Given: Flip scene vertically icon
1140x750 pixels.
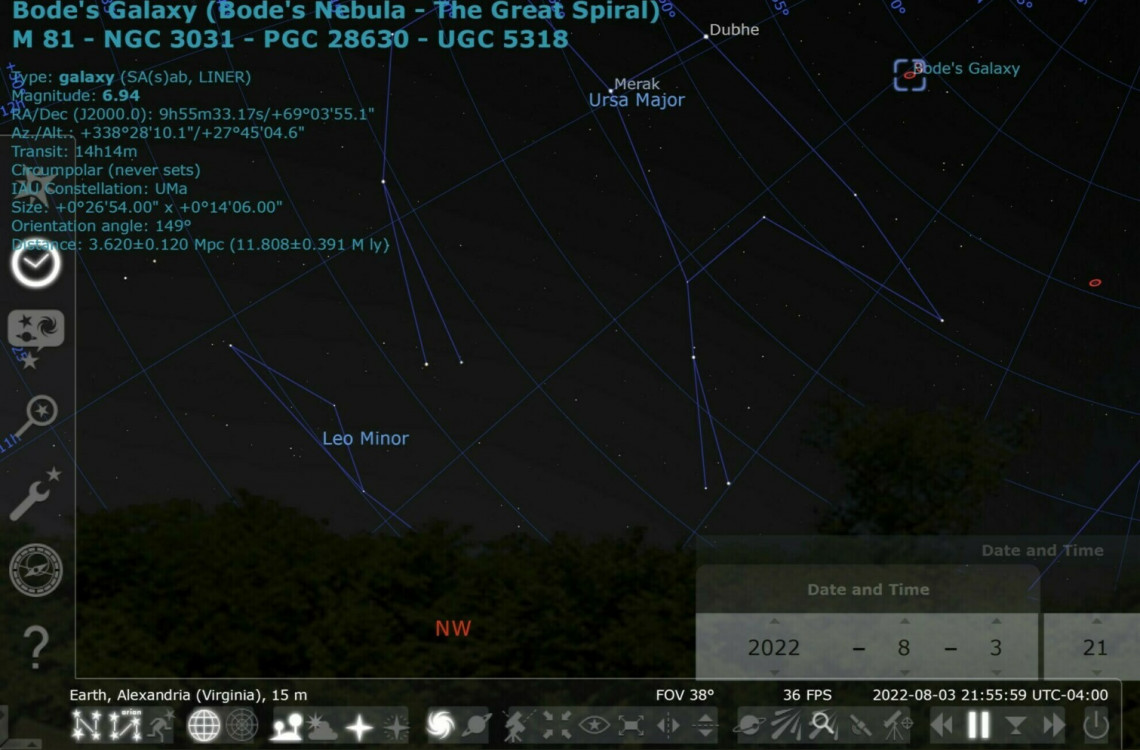Looking at the screenshot, I should point(705,725).
